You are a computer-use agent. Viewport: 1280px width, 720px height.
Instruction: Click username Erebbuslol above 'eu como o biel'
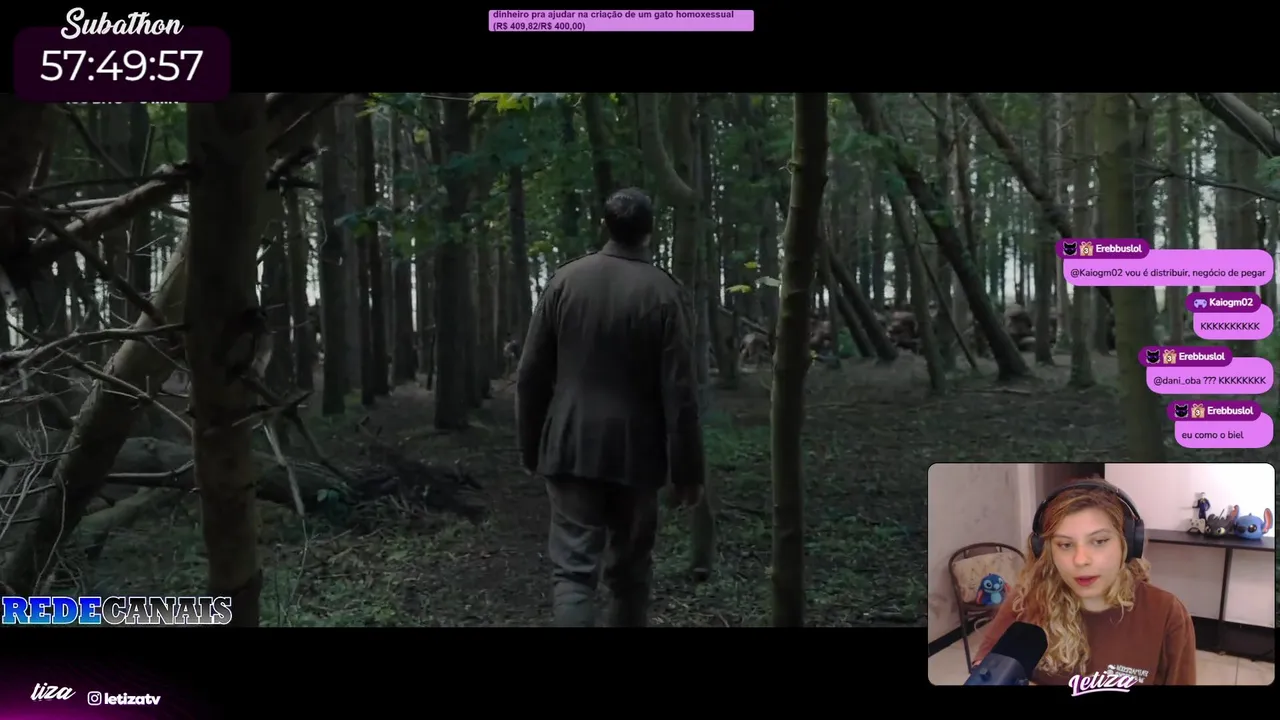(x=1230, y=410)
